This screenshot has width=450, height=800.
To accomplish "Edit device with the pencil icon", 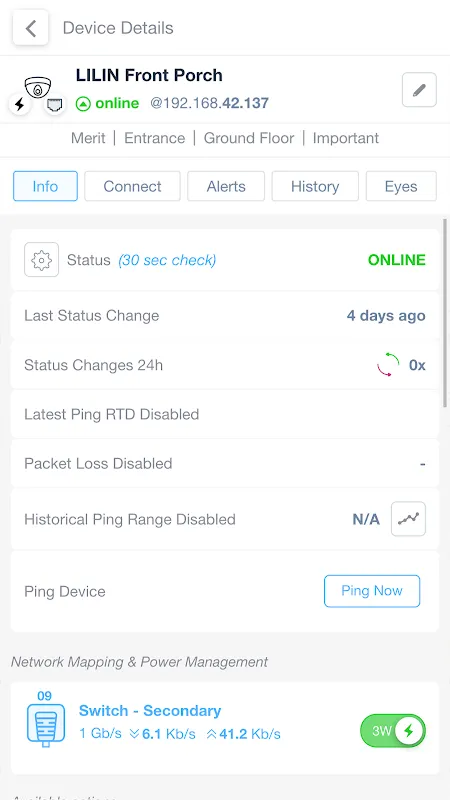I will pyautogui.click(x=419, y=90).
